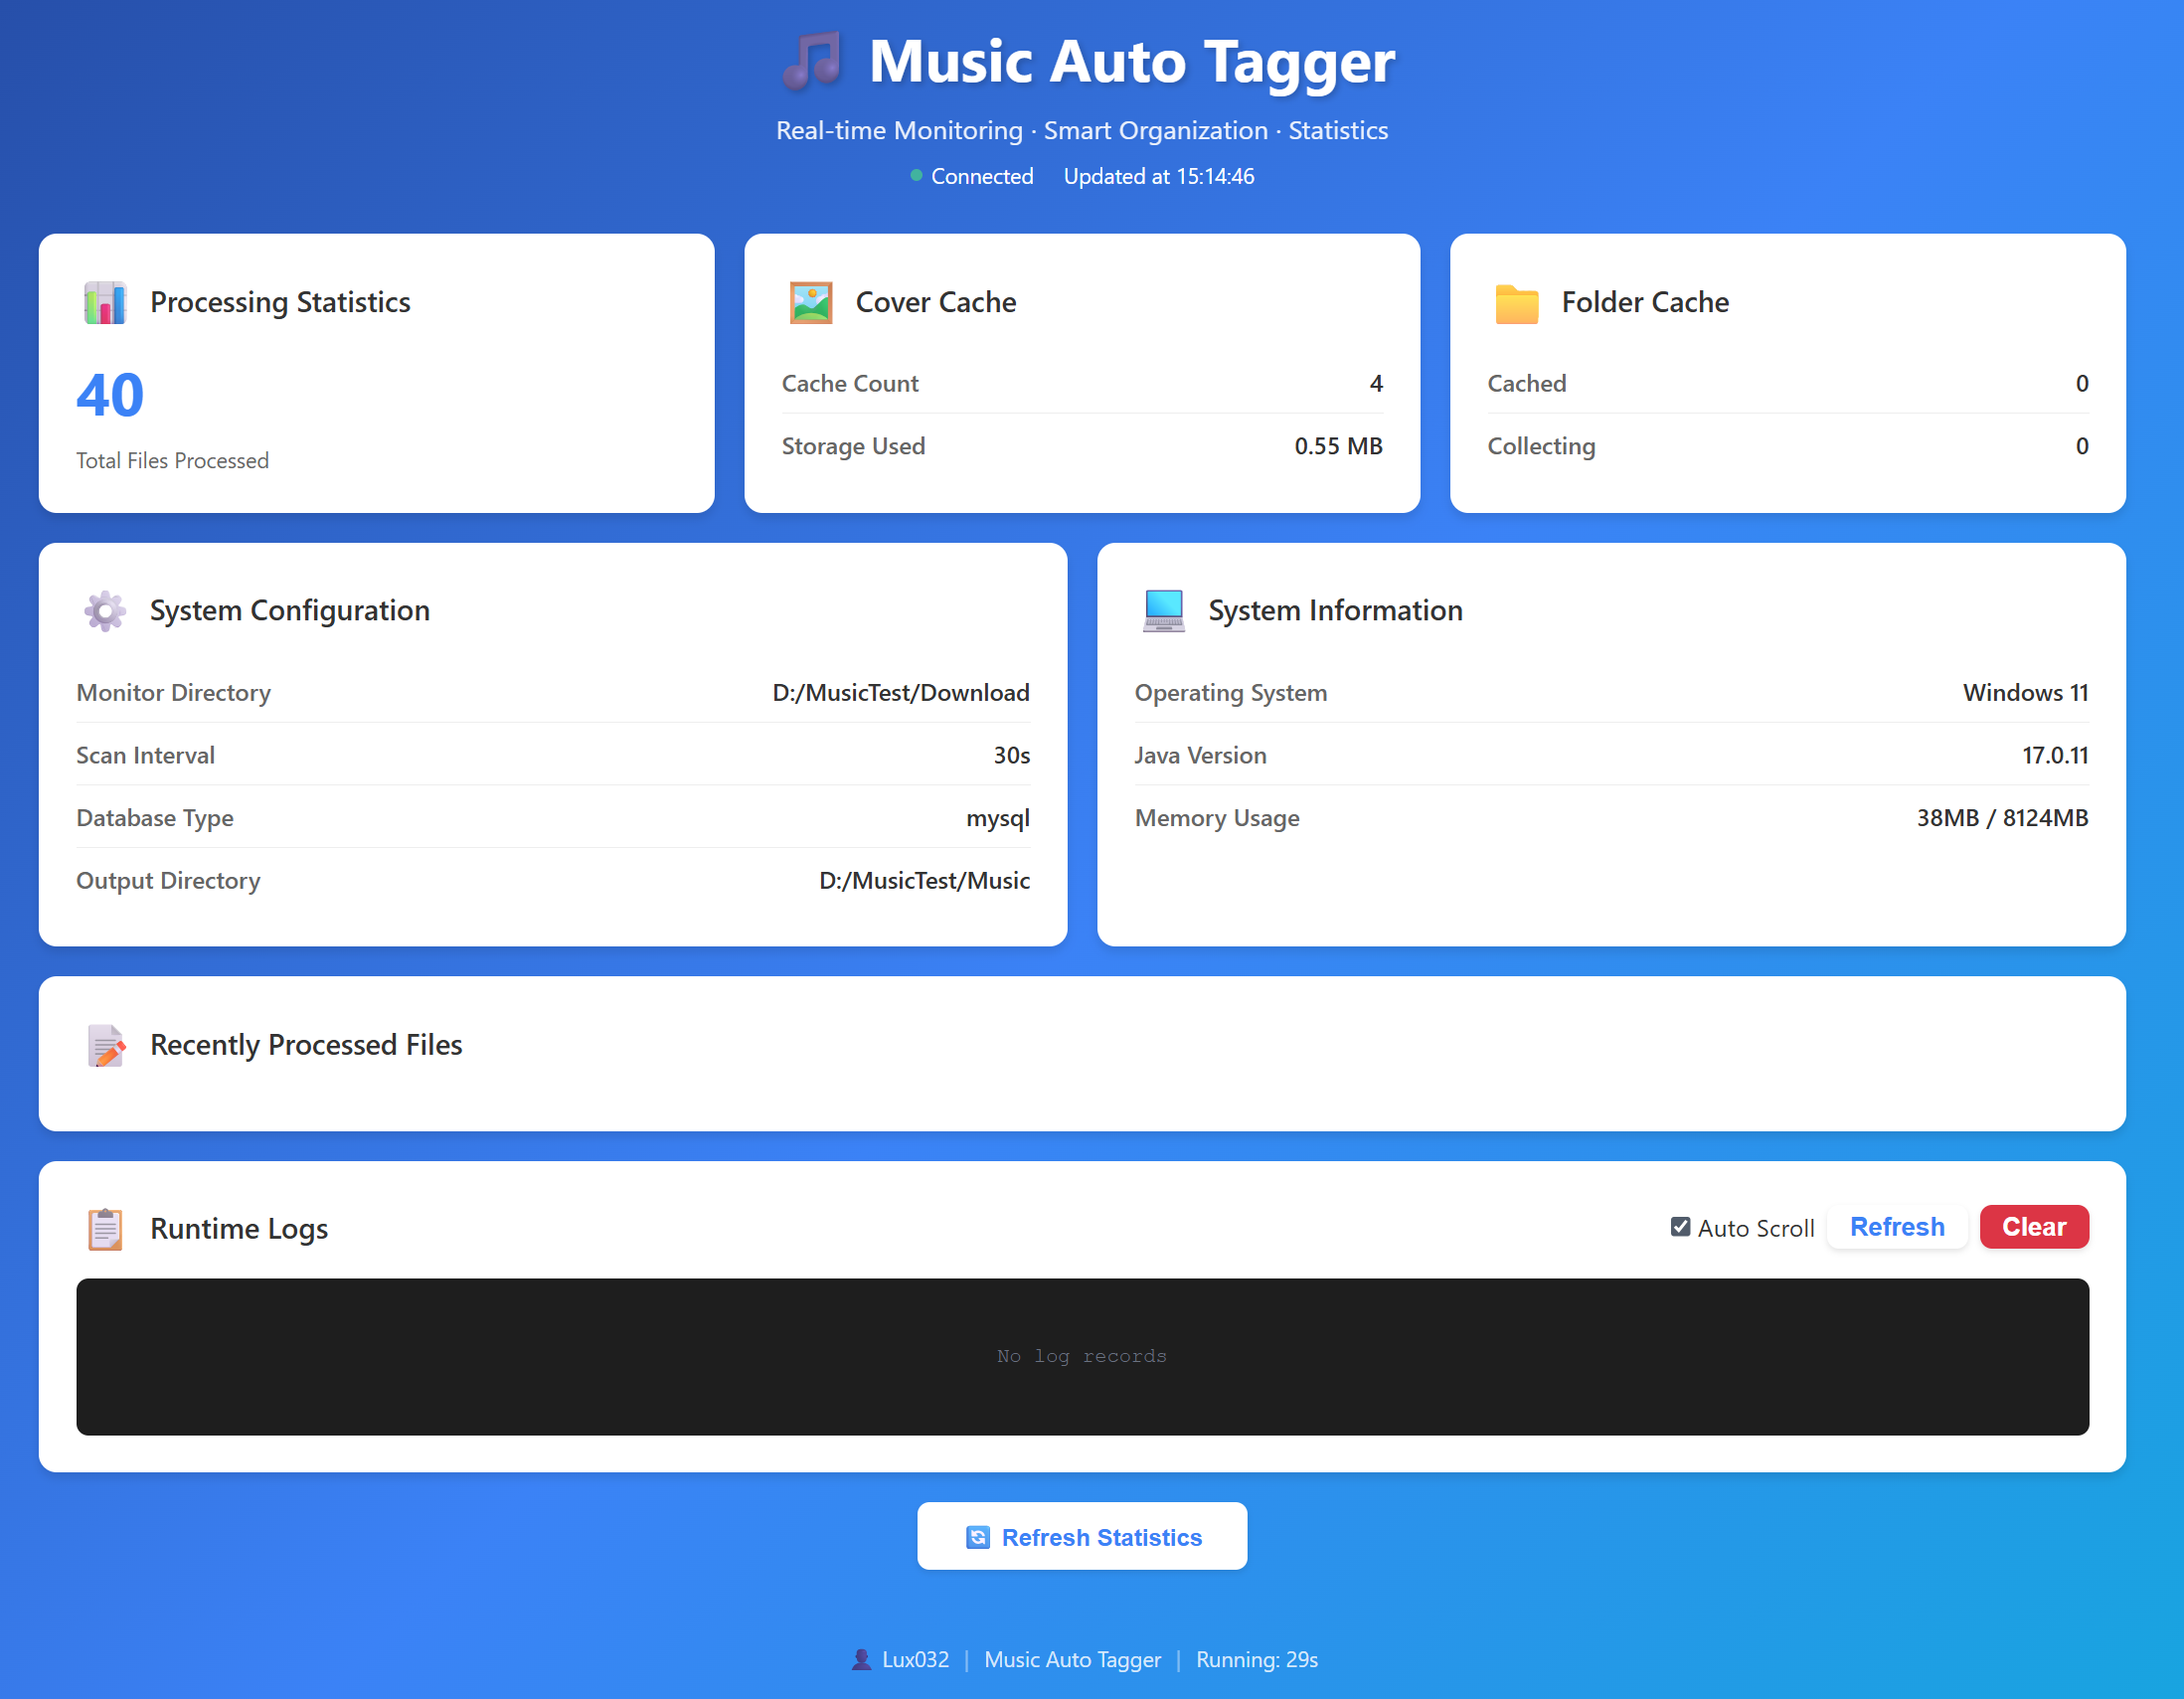Click the Lux032 author link in footer

(x=915, y=1660)
